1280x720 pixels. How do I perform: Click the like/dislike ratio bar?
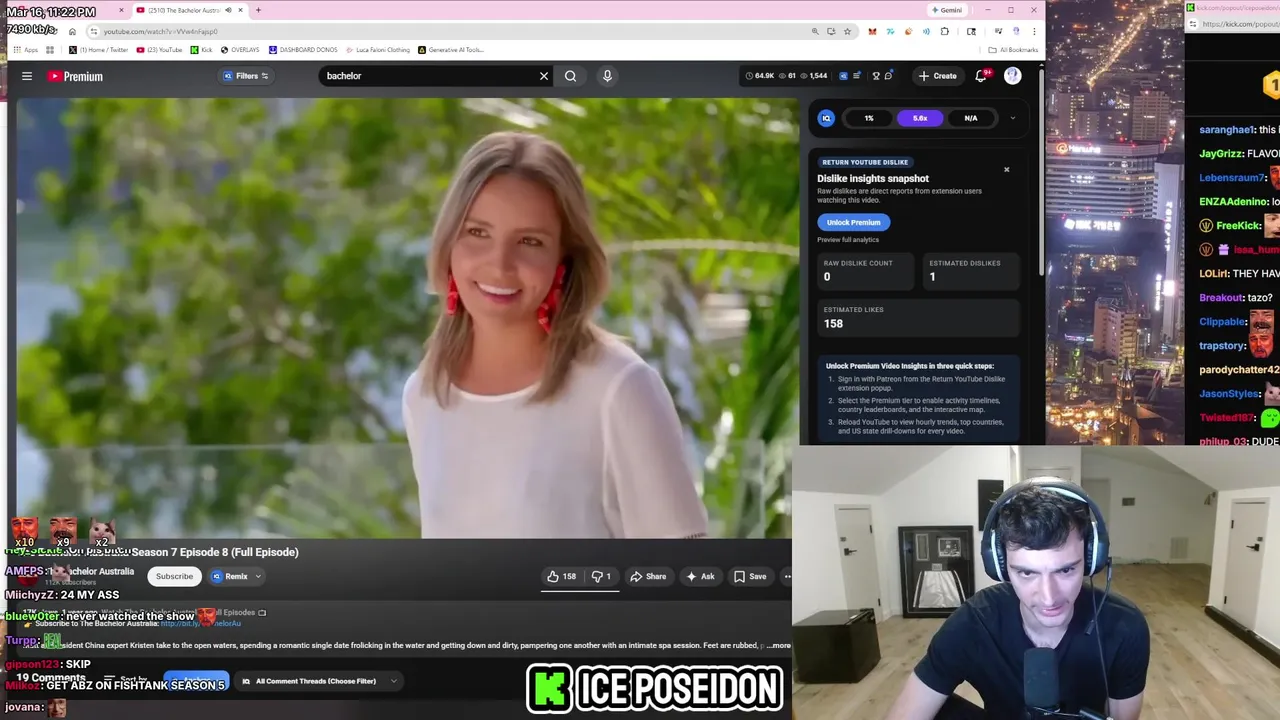click(580, 590)
